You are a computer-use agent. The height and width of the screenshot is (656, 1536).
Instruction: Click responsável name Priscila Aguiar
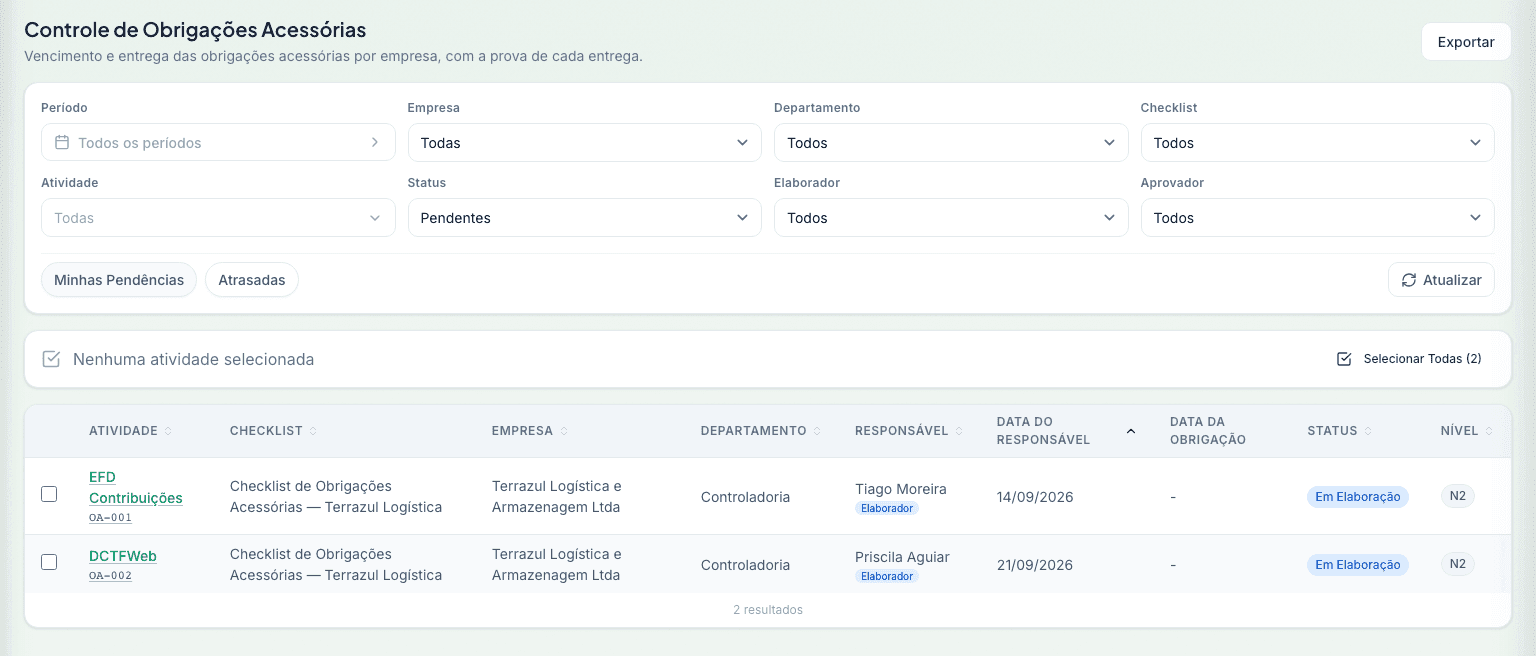pos(903,557)
